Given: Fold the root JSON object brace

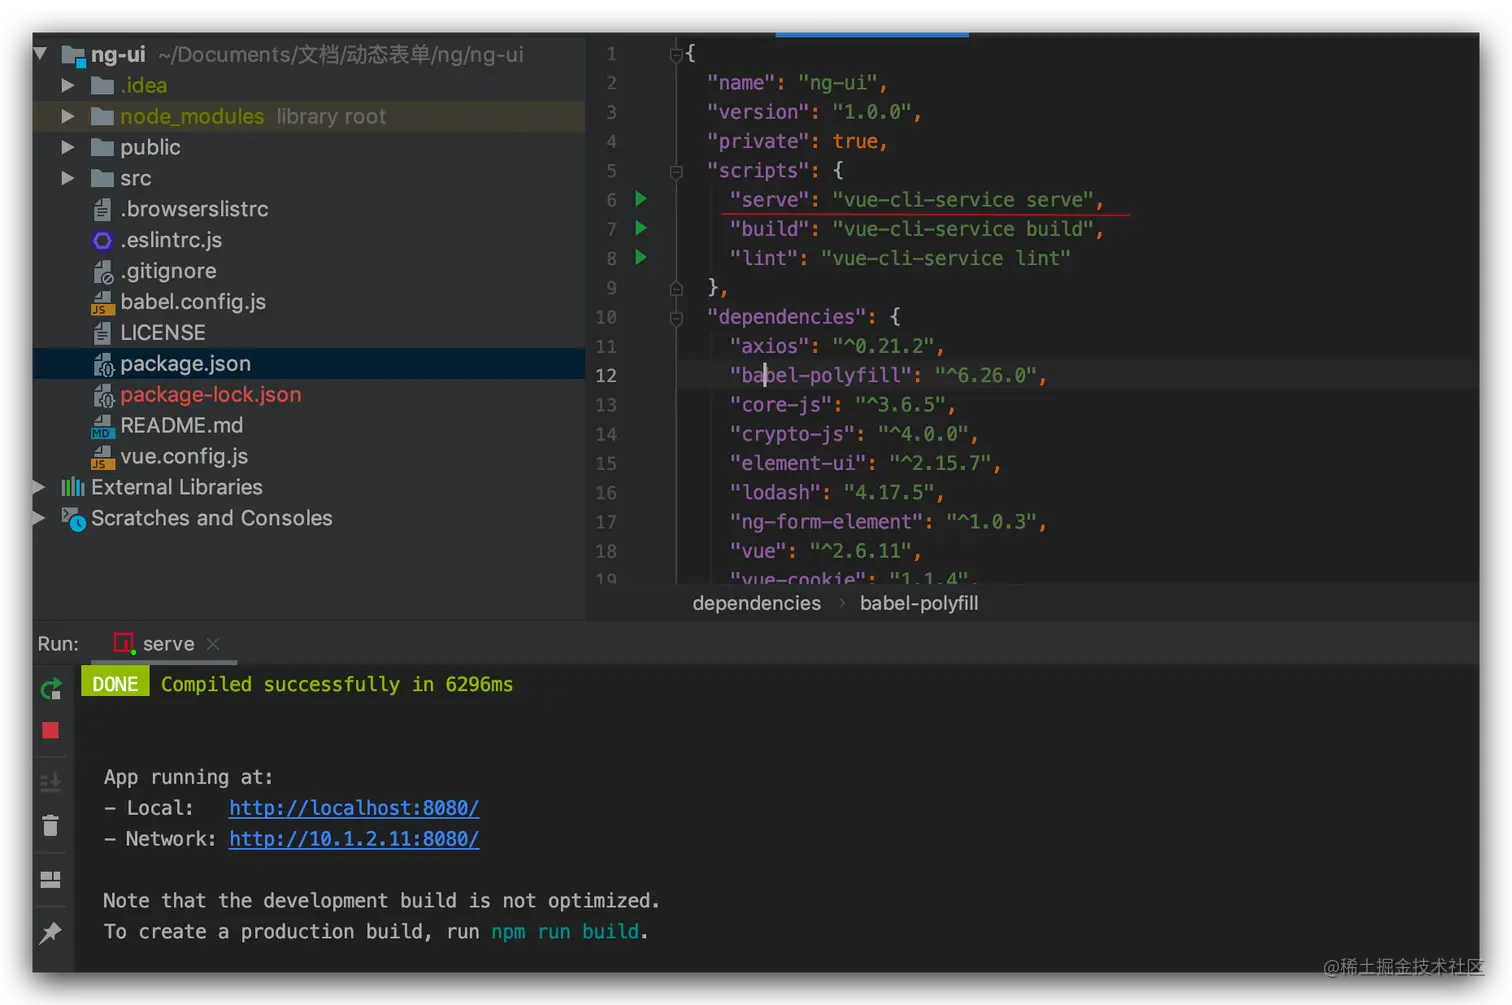Looking at the screenshot, I should 676,54.
